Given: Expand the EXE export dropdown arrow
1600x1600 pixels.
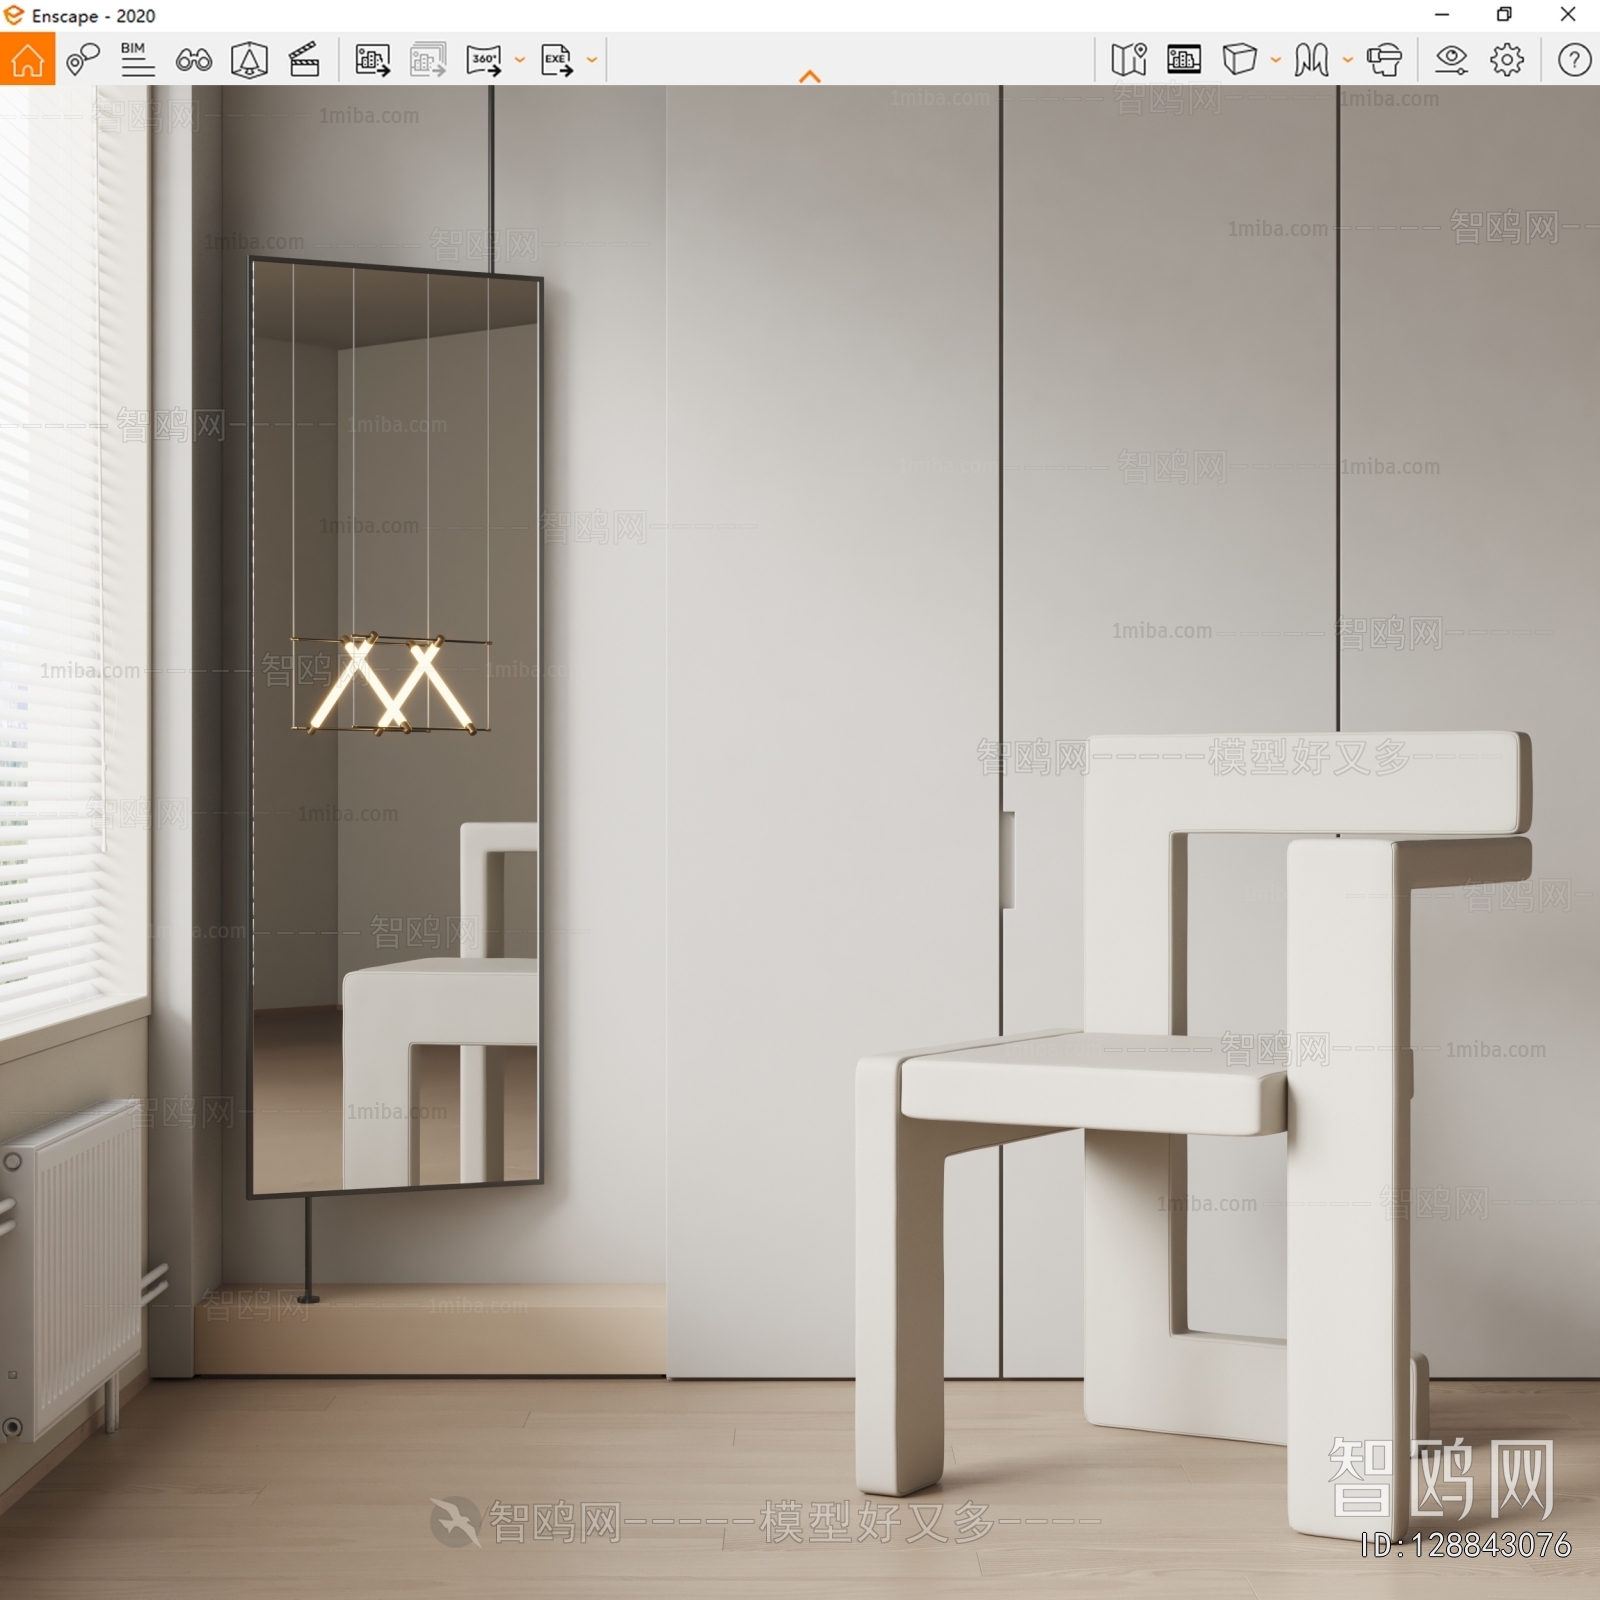Looking at the screenshot, I should tap(592, 60).
